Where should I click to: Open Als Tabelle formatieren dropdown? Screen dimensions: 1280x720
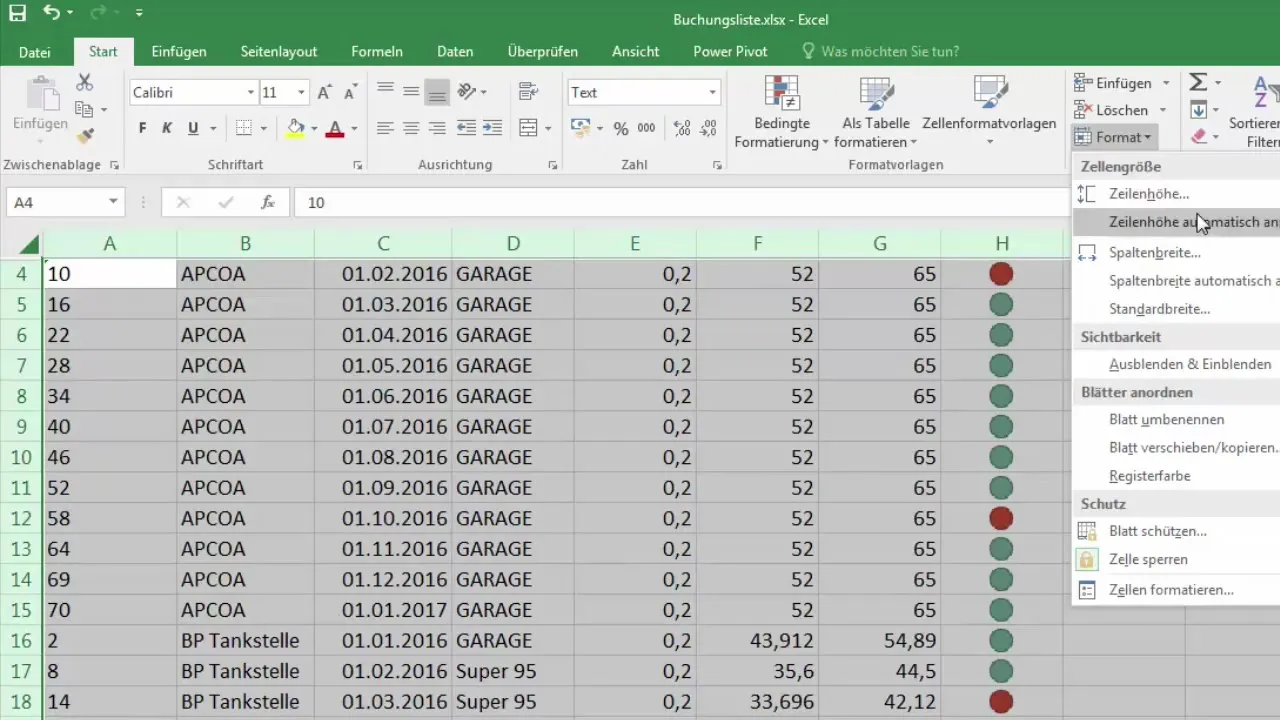click(876, 113)
